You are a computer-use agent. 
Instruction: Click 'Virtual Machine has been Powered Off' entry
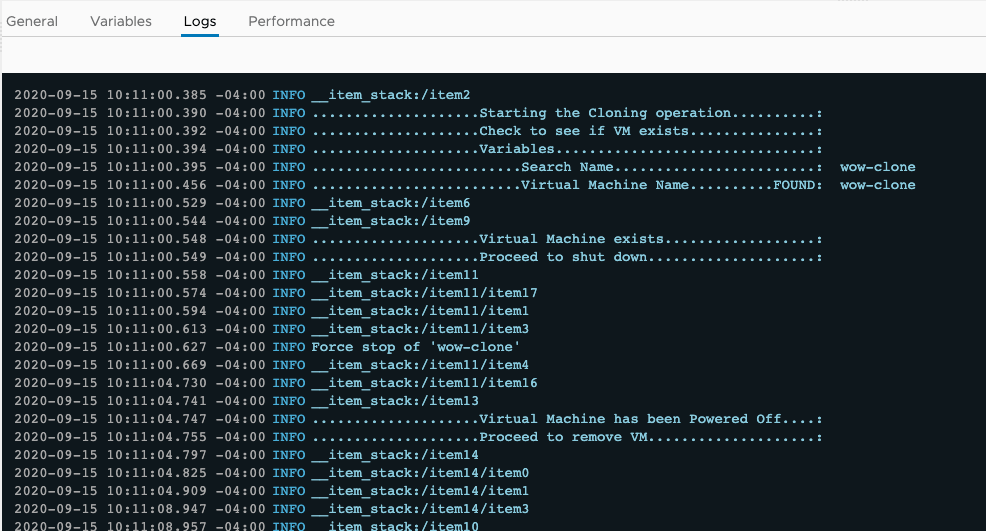pyautogui.click(x=567, y=419)
